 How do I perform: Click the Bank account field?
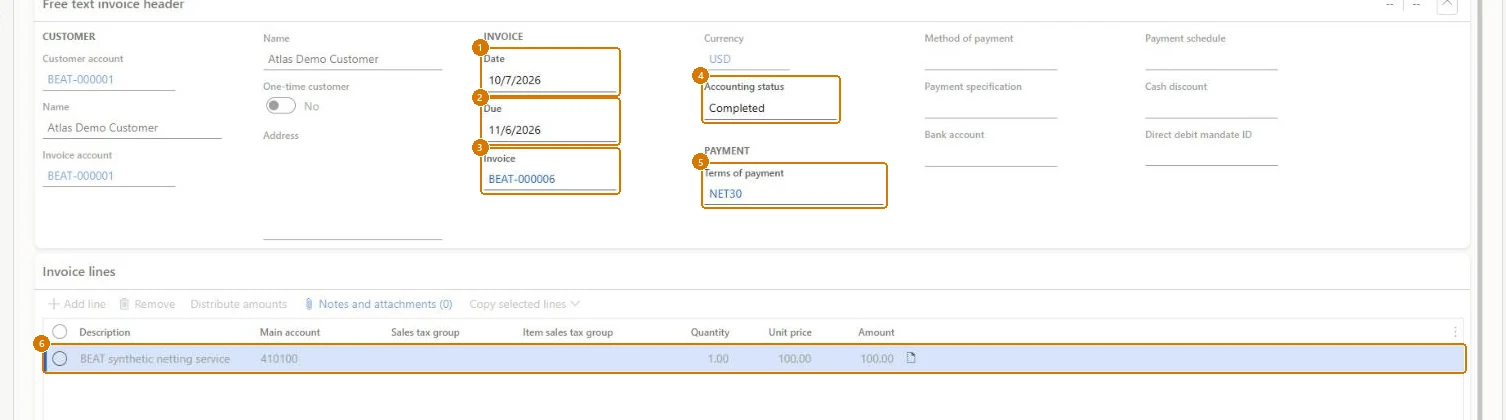coord(991,155)
